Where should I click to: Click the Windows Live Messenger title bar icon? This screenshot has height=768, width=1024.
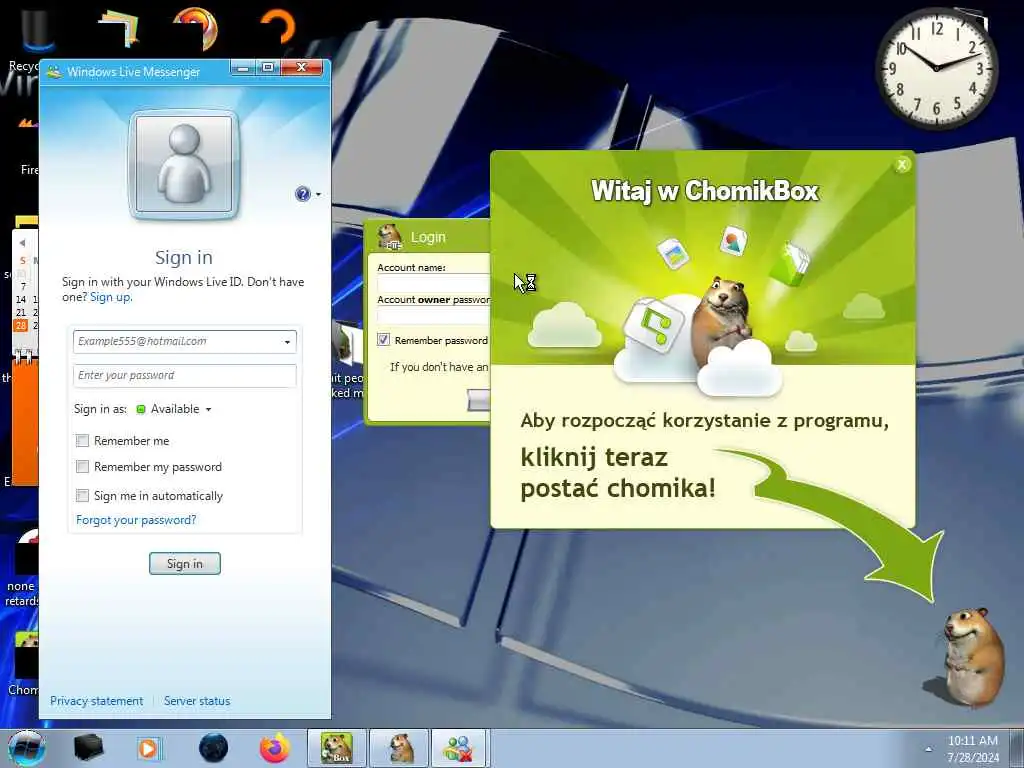(54, 72)
